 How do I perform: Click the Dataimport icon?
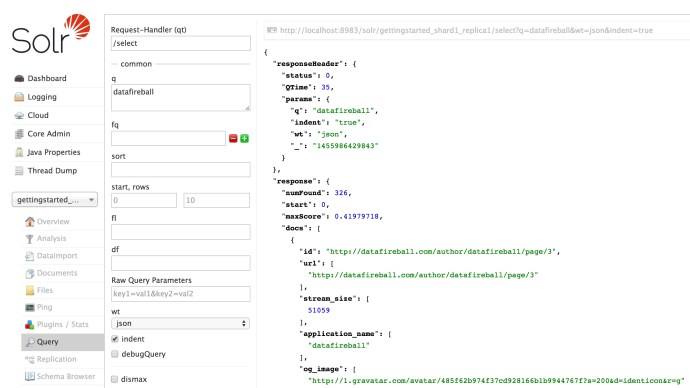29,256
